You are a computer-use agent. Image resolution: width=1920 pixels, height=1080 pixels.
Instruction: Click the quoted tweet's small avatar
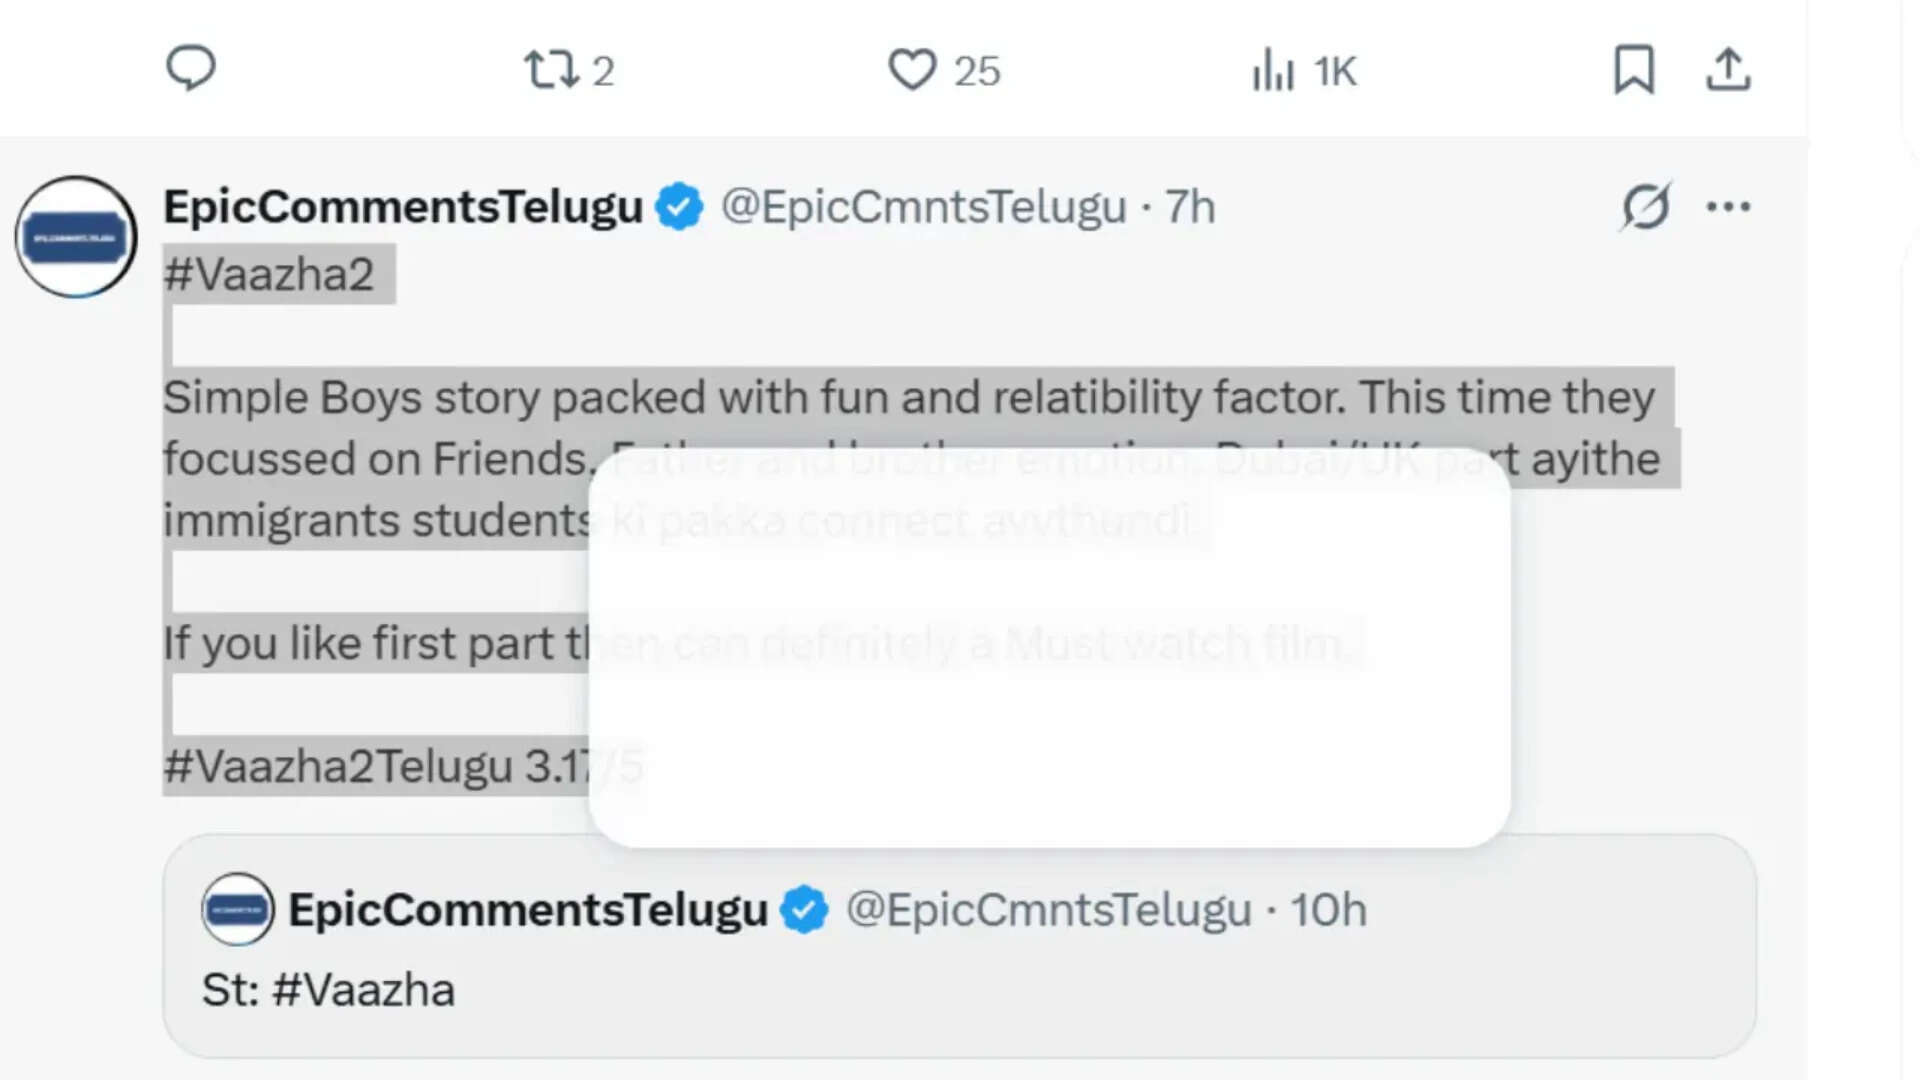tap(237, 910)
